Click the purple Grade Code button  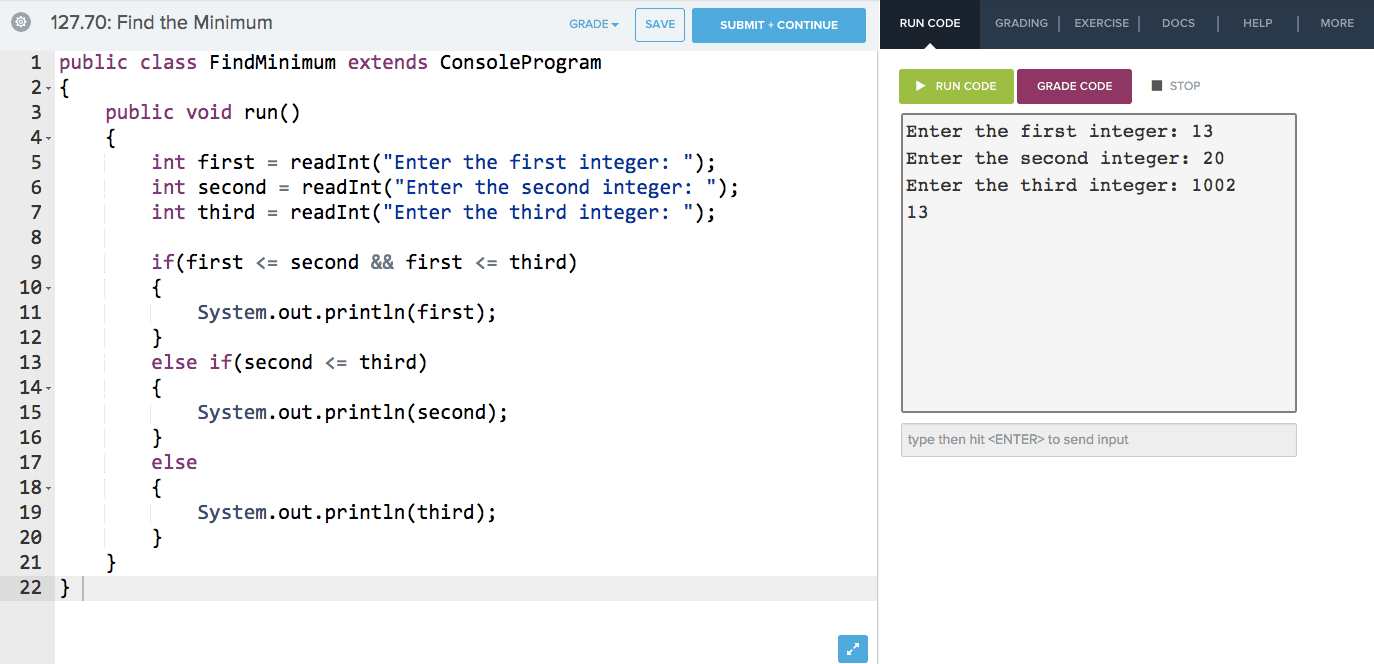pos(1074,86)
